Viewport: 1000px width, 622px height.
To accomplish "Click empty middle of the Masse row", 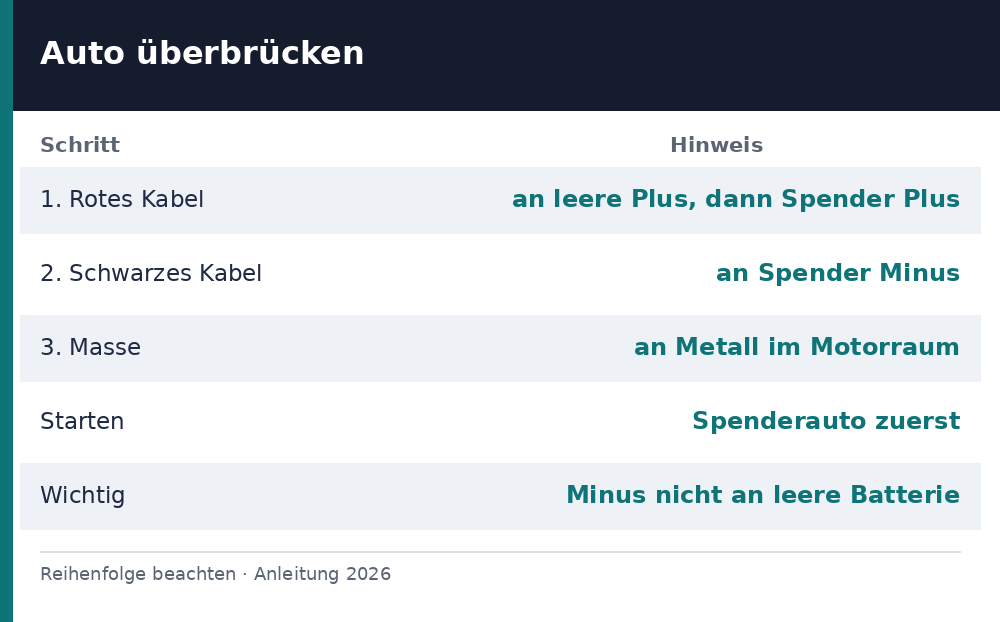I will tap(383, 348).
